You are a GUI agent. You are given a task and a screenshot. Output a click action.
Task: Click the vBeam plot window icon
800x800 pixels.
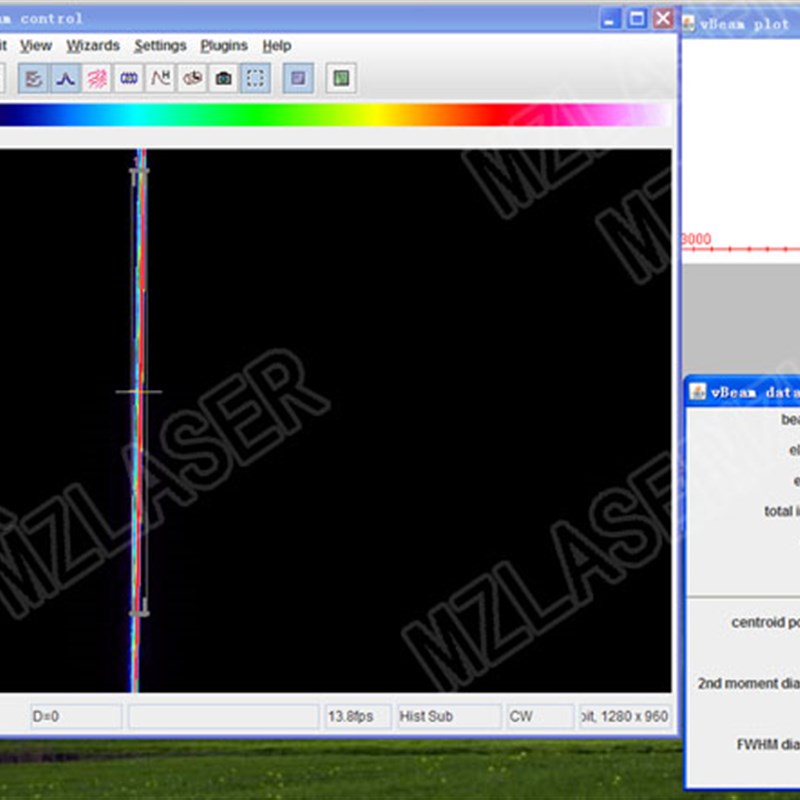click(689, 23)
